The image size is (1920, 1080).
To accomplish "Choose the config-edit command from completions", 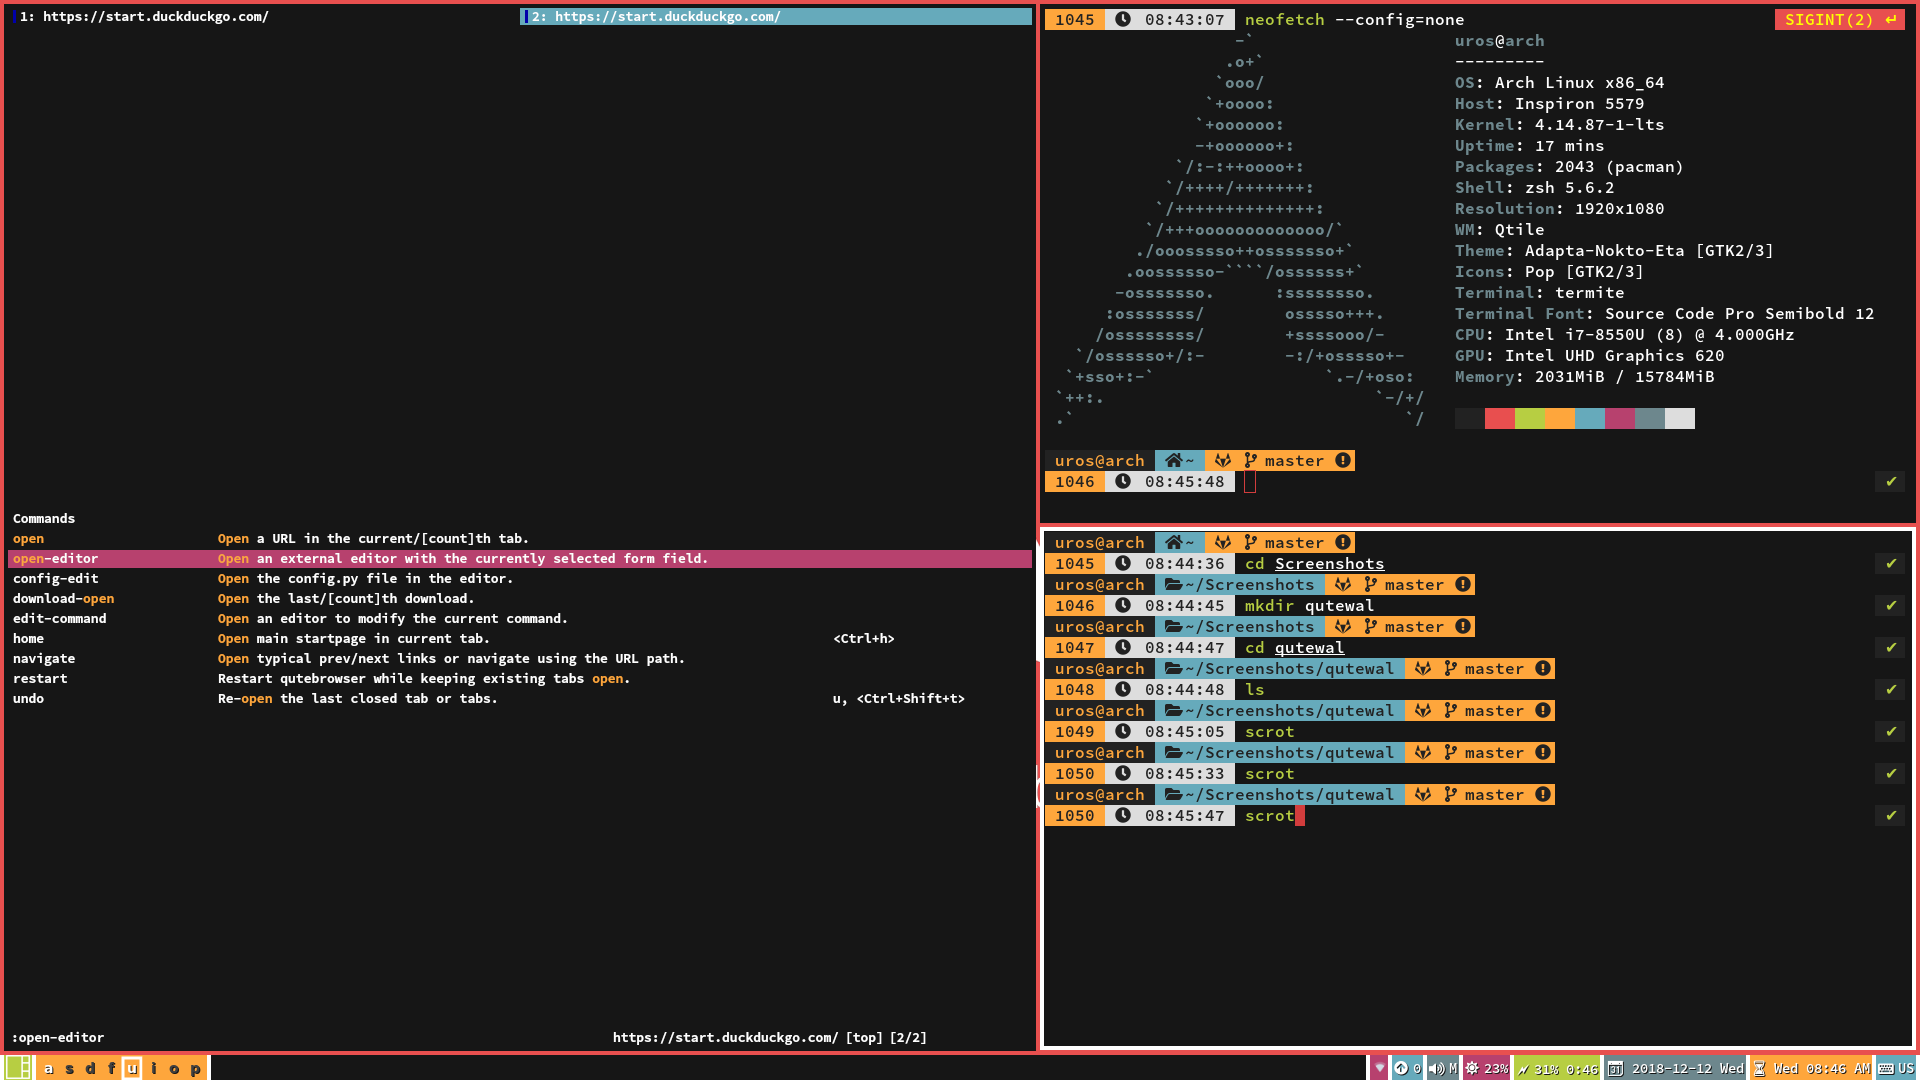I will [56, 578].
